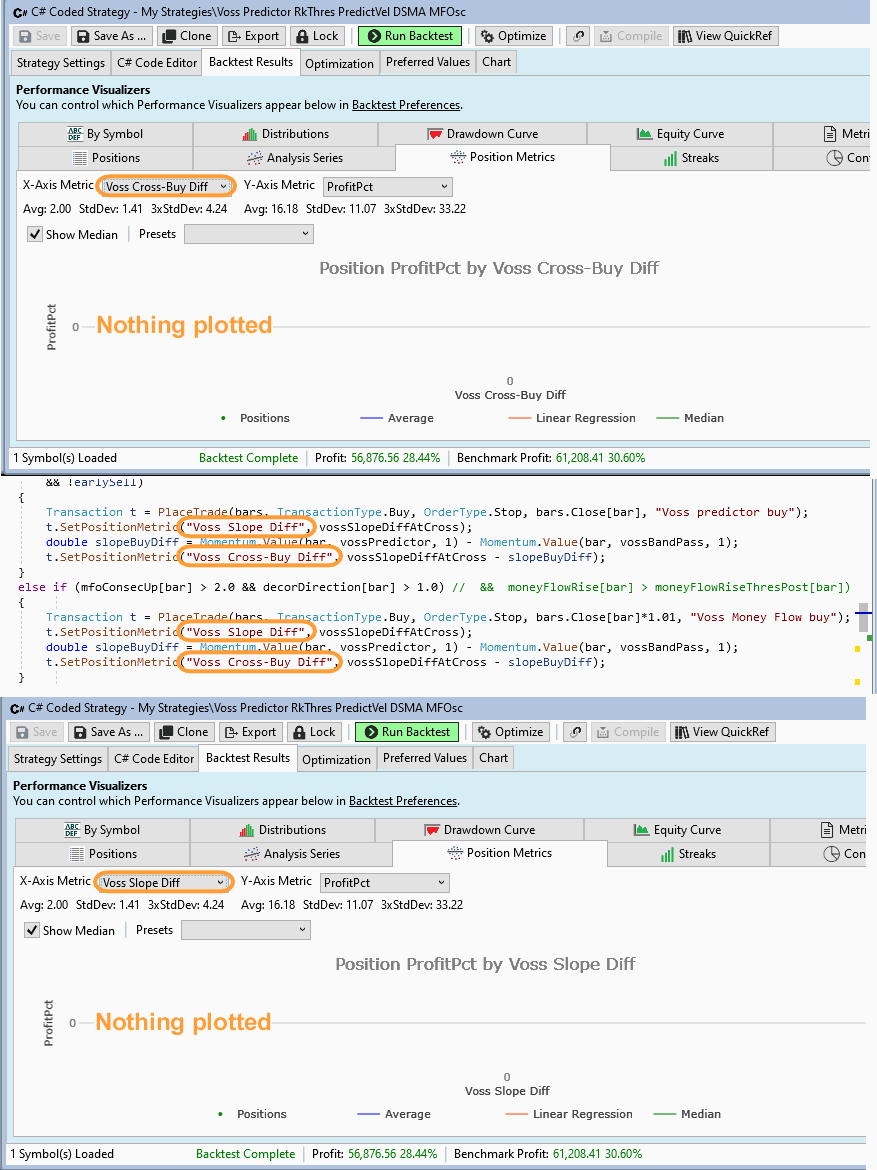Disable Show Median in the top panel
This screenshot has width=877, height=1170.
37,234
